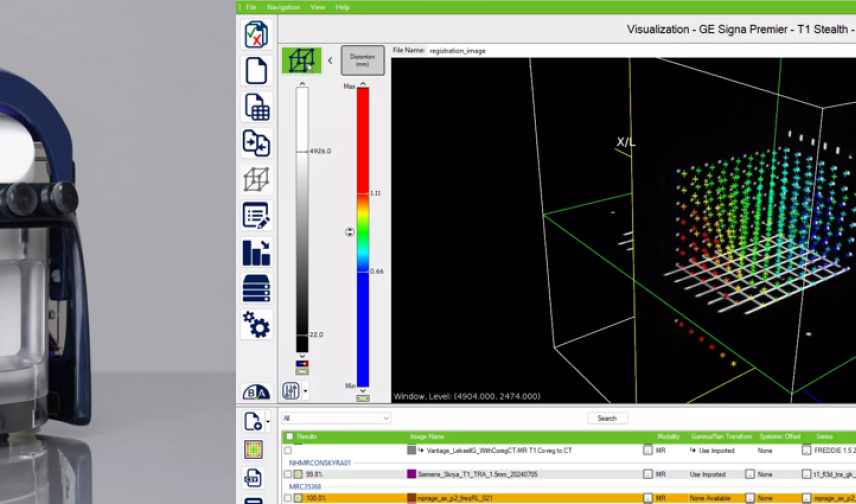Click the result status icon beside 99.8%
Screen dimensions: 856x504
pyautogui.click(x=298, y=475)
